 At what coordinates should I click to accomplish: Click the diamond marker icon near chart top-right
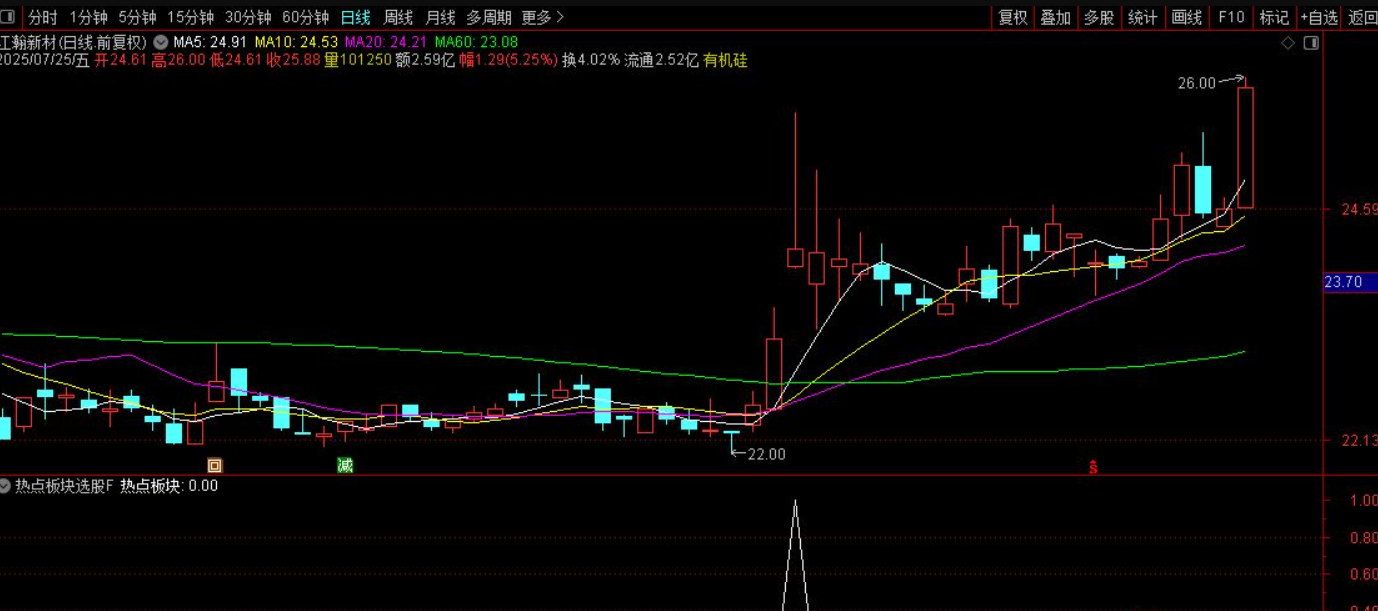pos(1287,42)
